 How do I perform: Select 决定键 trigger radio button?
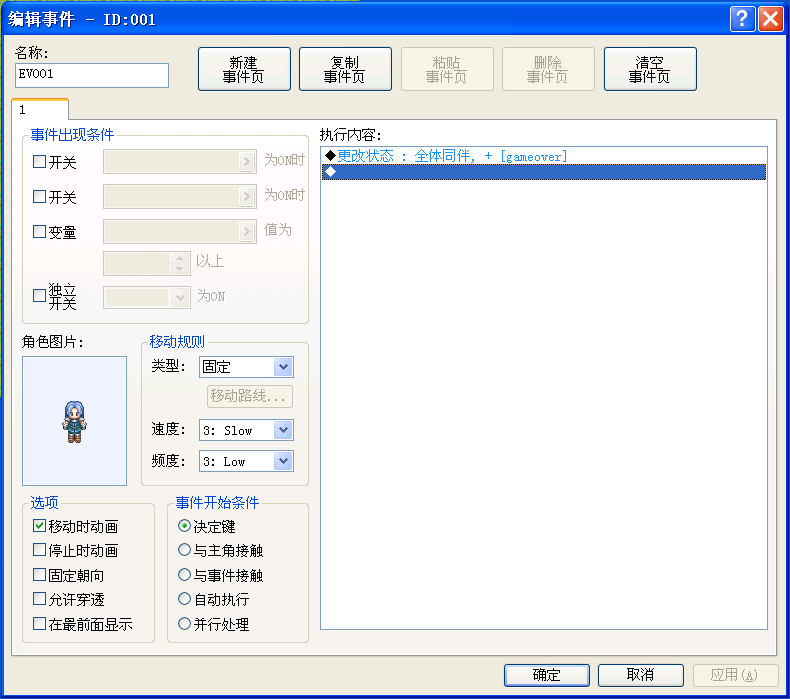[184, 526]
